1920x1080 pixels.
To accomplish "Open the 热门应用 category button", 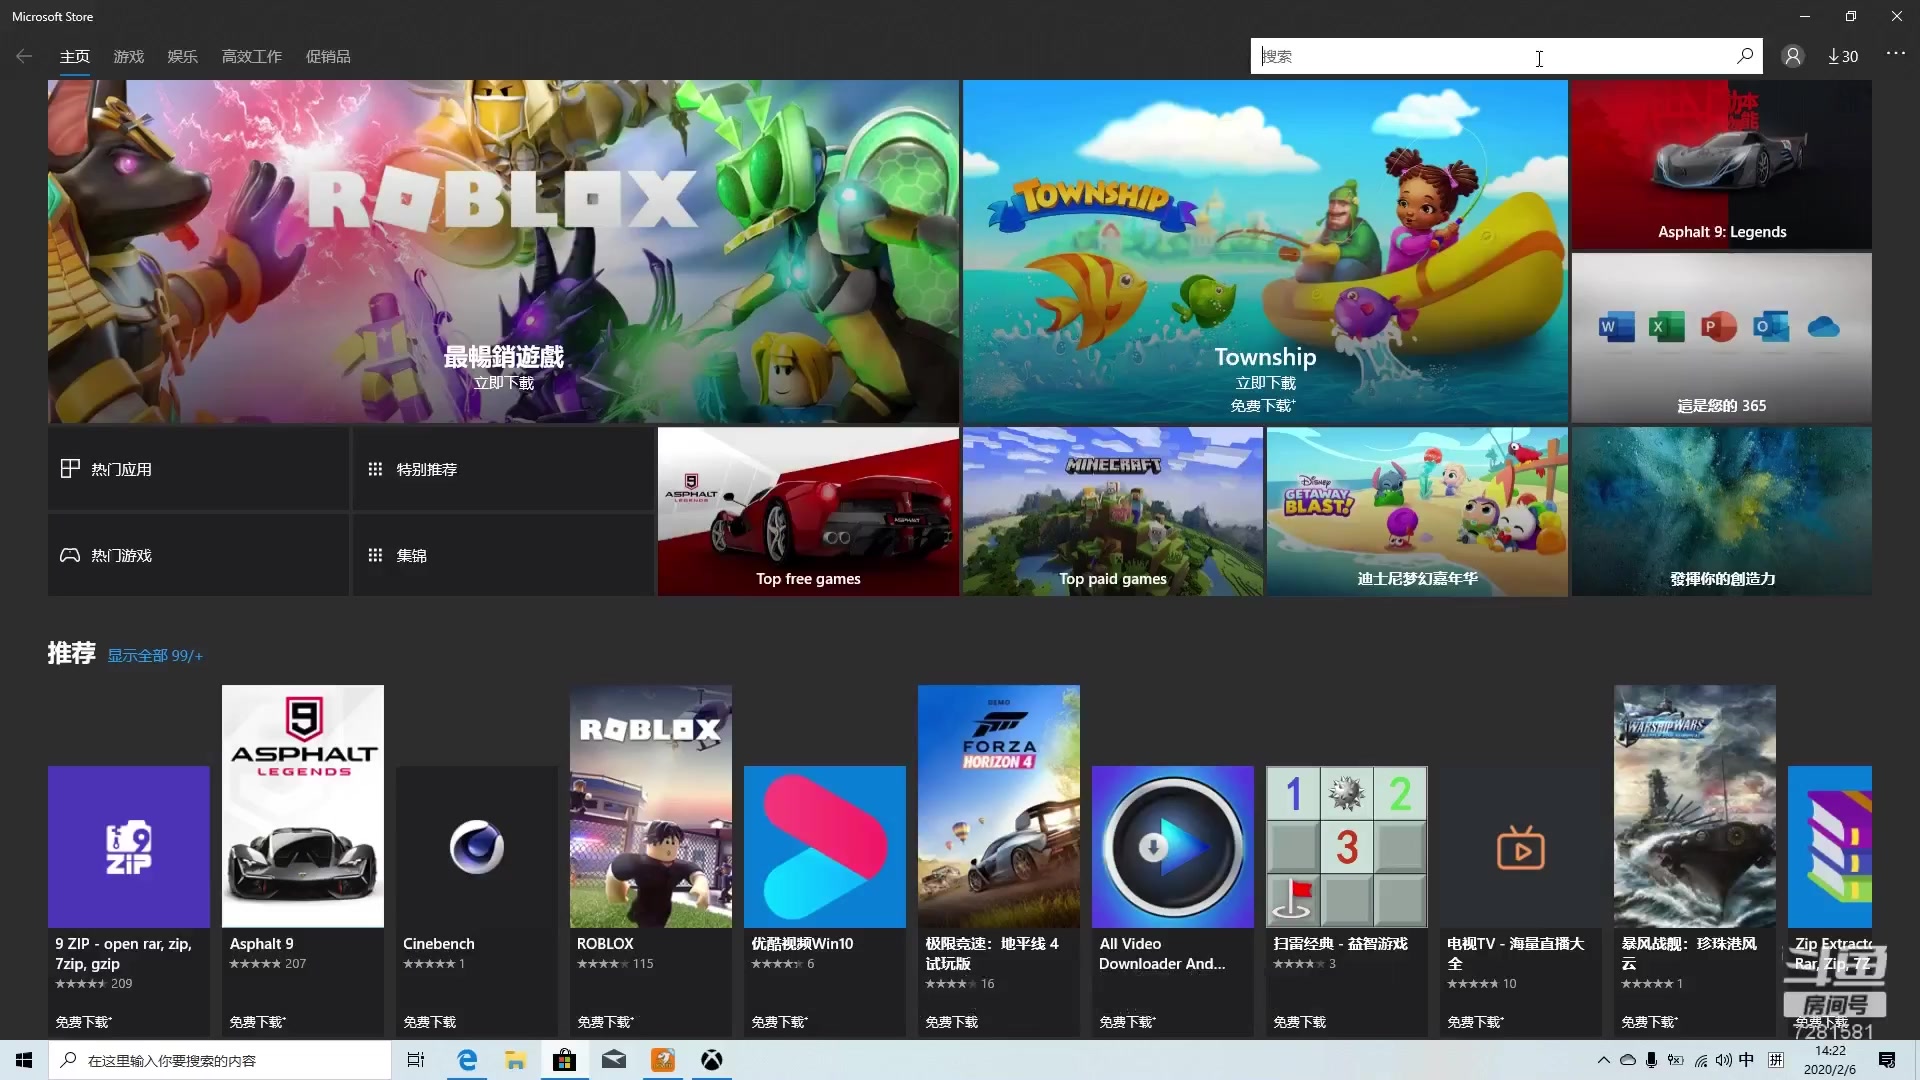I will 198,469.
